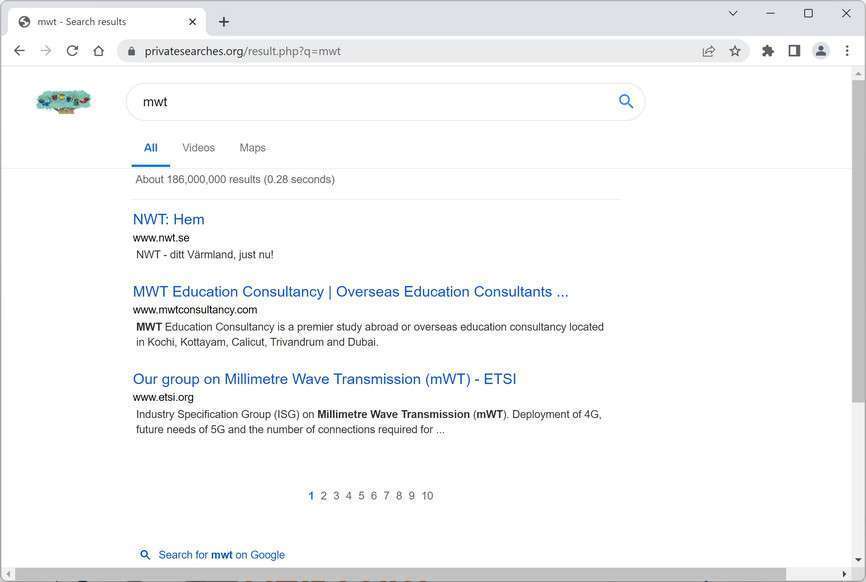
Task: Minimize the browser window
Action: coord(770,13)
